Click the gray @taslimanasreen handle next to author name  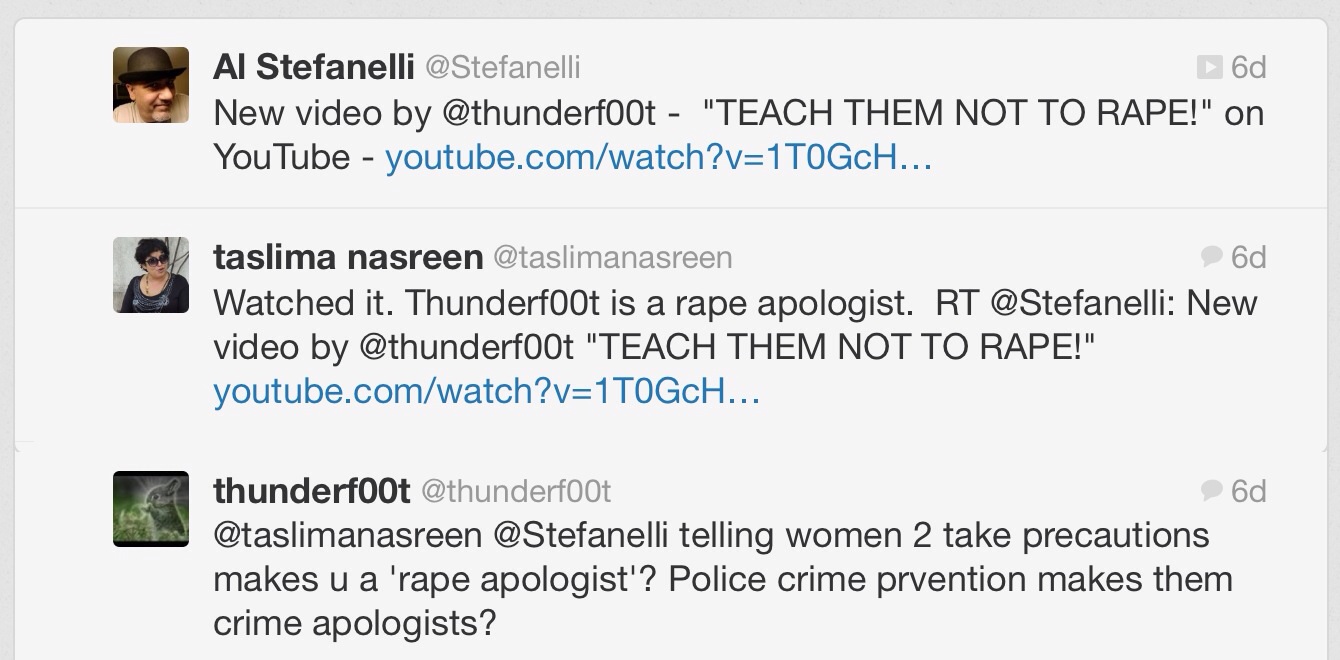pyautogui.click(x=612, y=258)
